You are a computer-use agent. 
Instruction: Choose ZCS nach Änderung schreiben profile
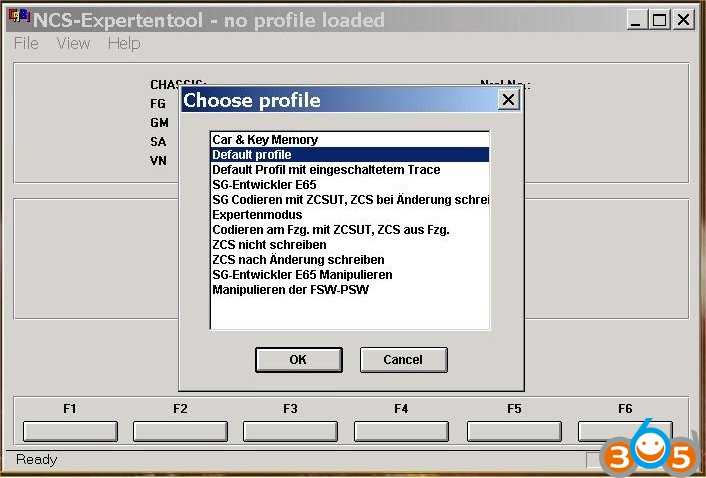pos(297,260)
